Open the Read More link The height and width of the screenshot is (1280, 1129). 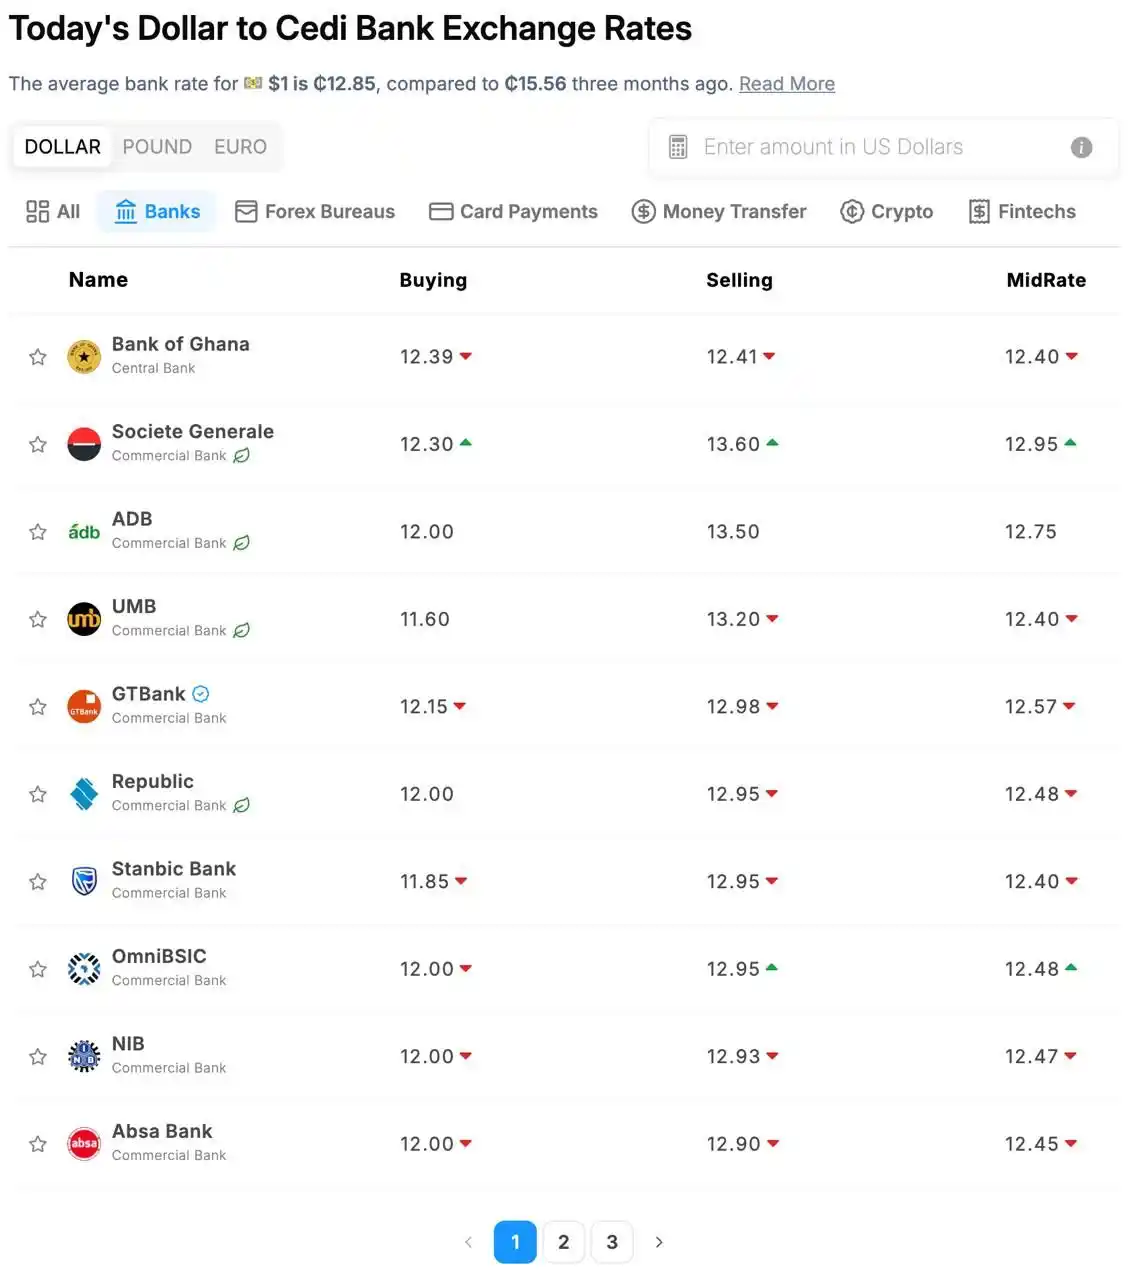click(787, 84)
